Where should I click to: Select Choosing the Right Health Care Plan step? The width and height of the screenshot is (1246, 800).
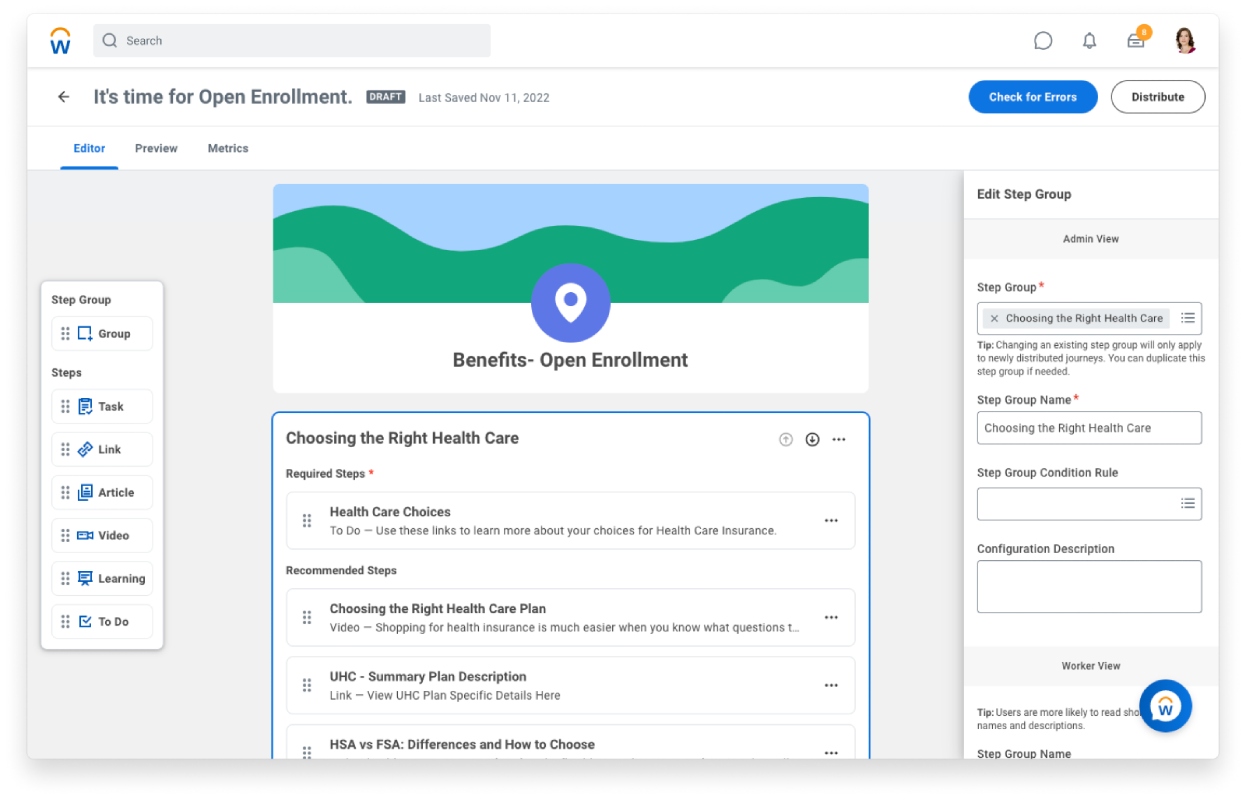pos(570,618)
